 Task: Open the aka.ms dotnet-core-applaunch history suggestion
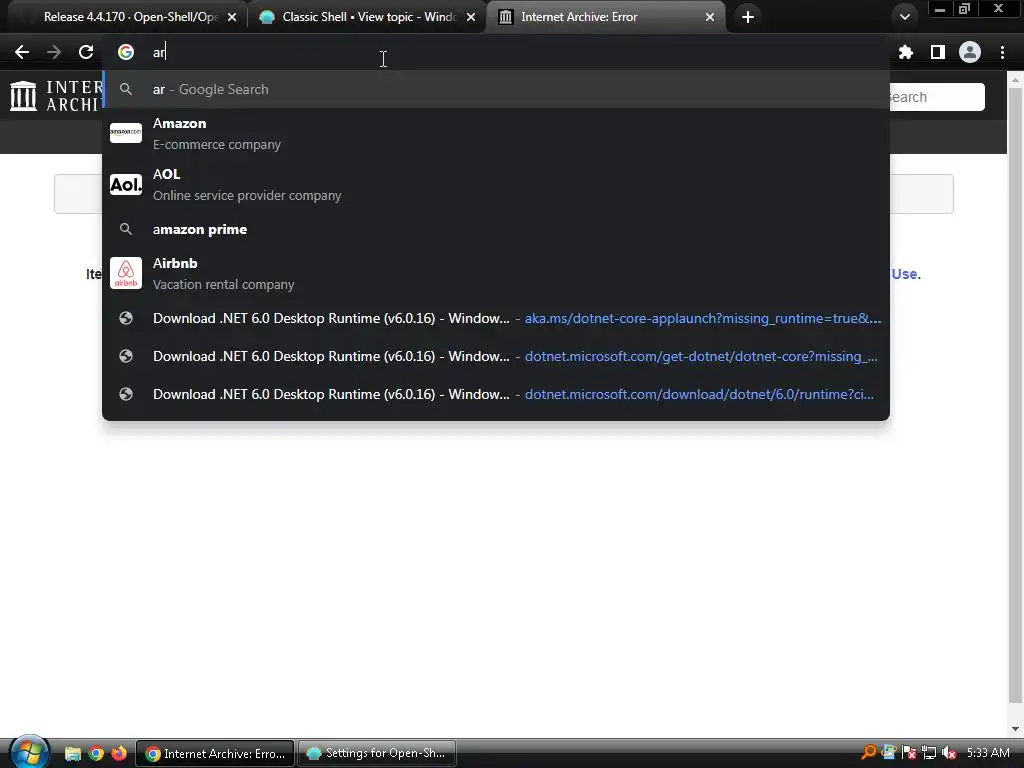coord(496,319)
